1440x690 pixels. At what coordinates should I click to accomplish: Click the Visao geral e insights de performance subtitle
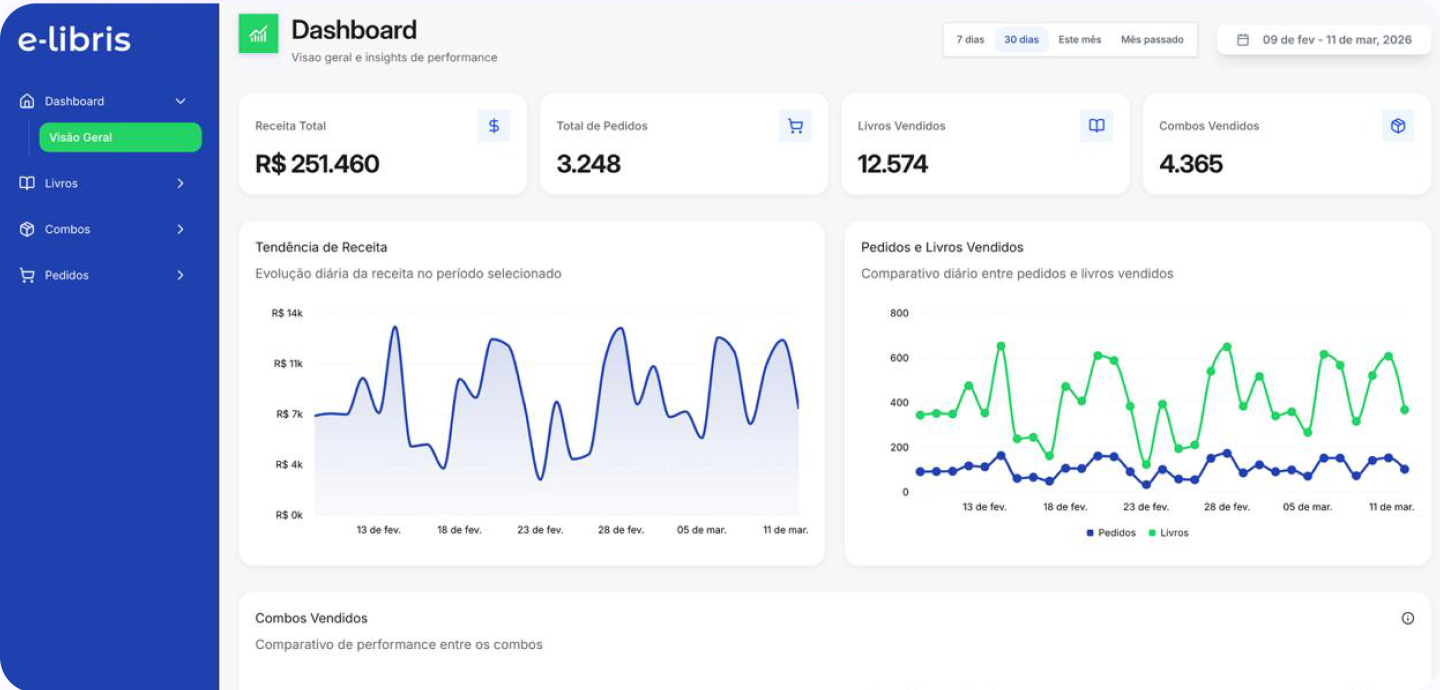coord(394,58)
